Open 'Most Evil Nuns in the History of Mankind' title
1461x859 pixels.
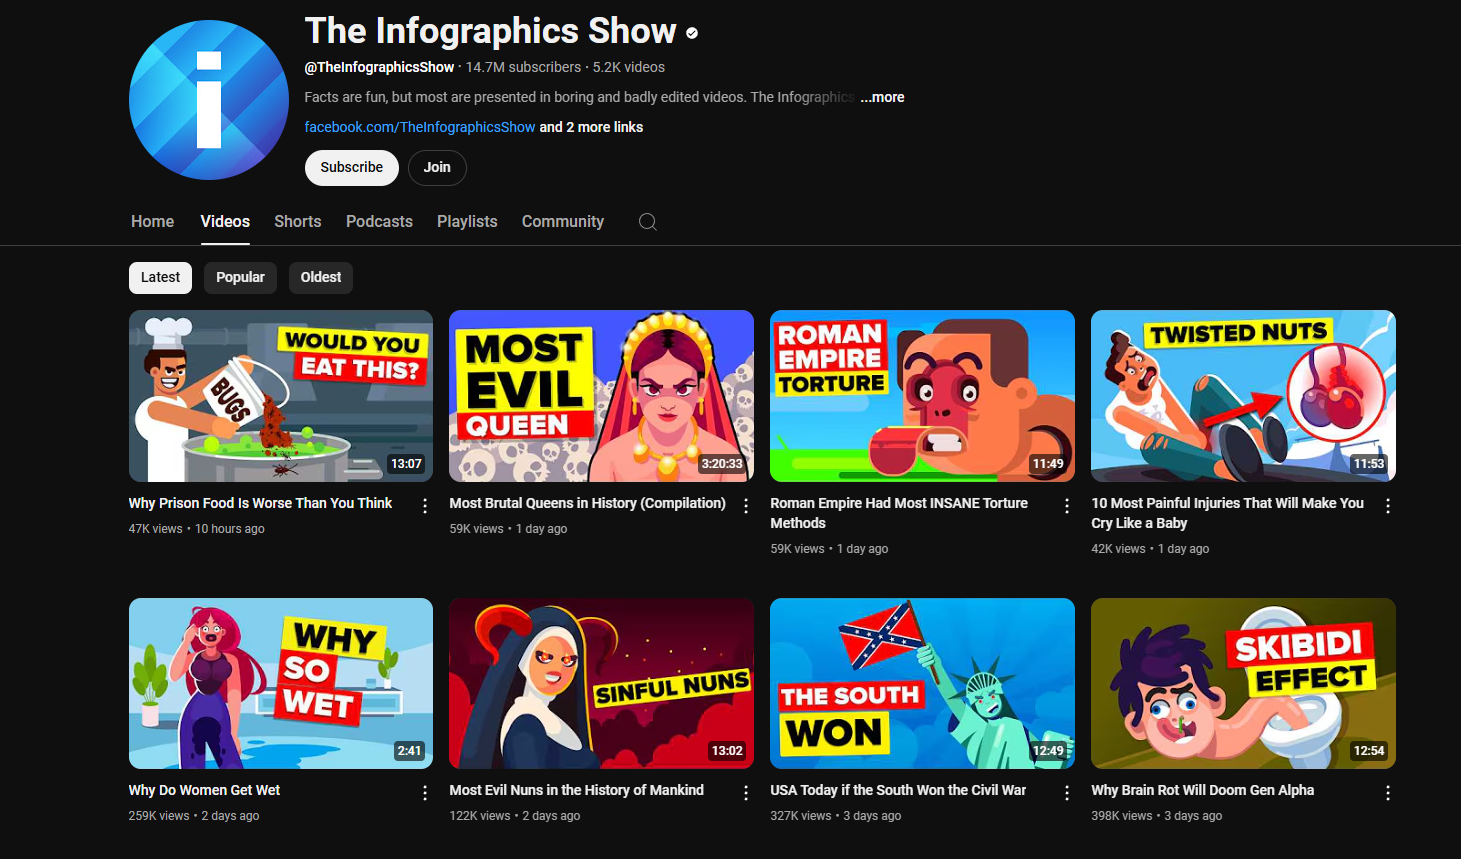(577, 790)
